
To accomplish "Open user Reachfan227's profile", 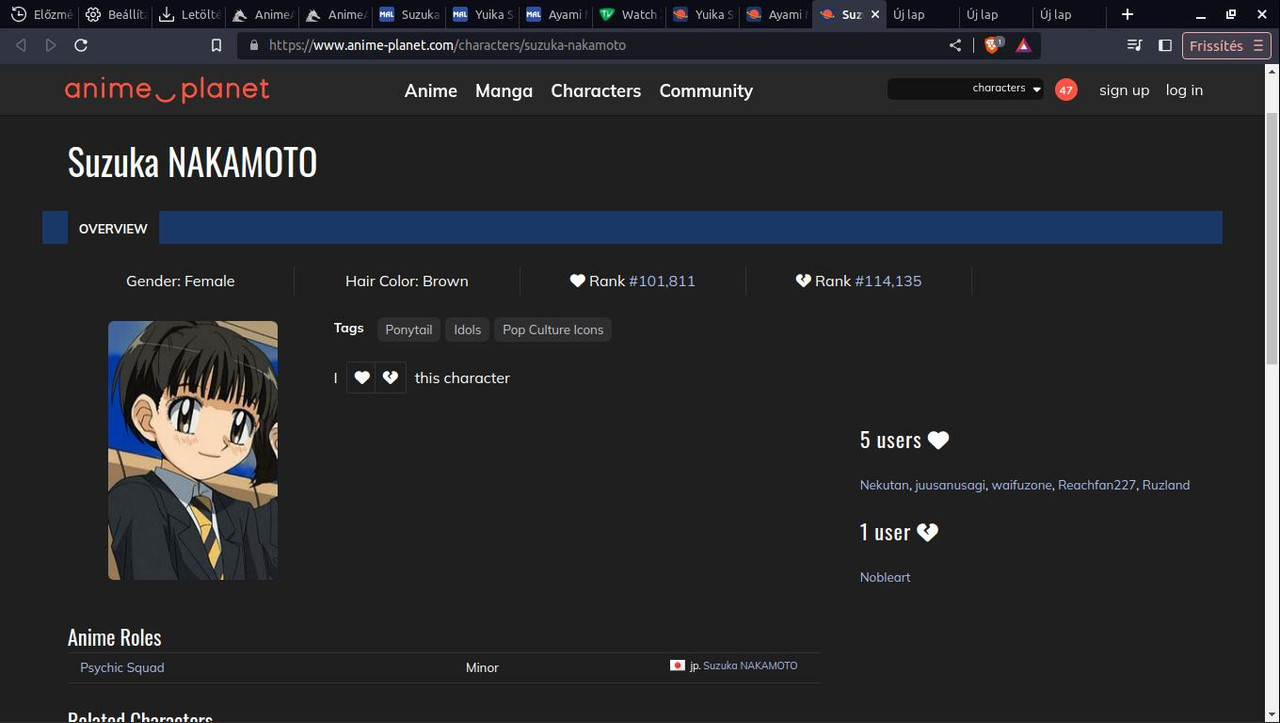I will pos(1097,485).
